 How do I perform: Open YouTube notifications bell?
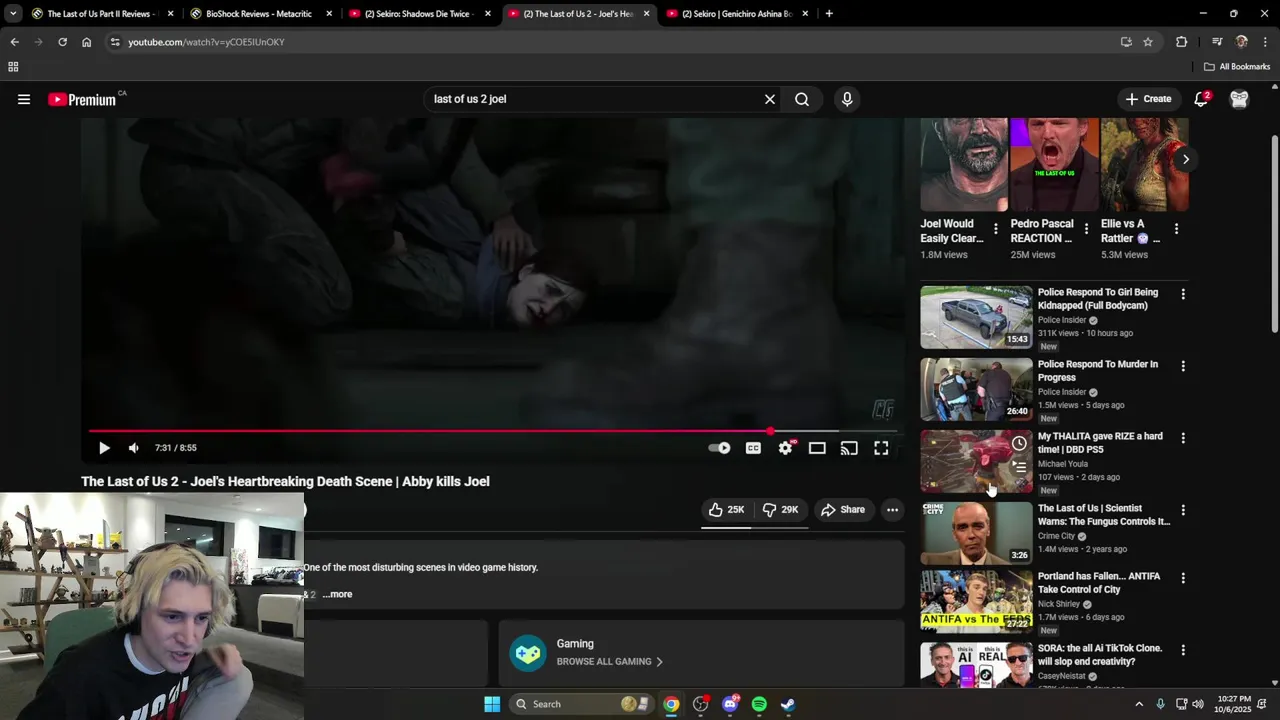[1202, 99]
